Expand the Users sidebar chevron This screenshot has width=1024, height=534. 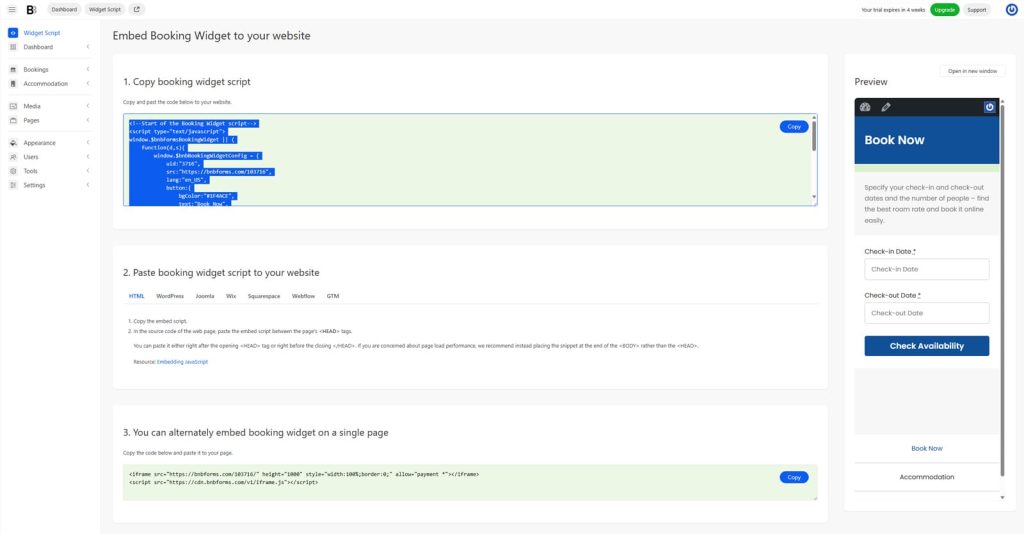(x=88, y=157)
